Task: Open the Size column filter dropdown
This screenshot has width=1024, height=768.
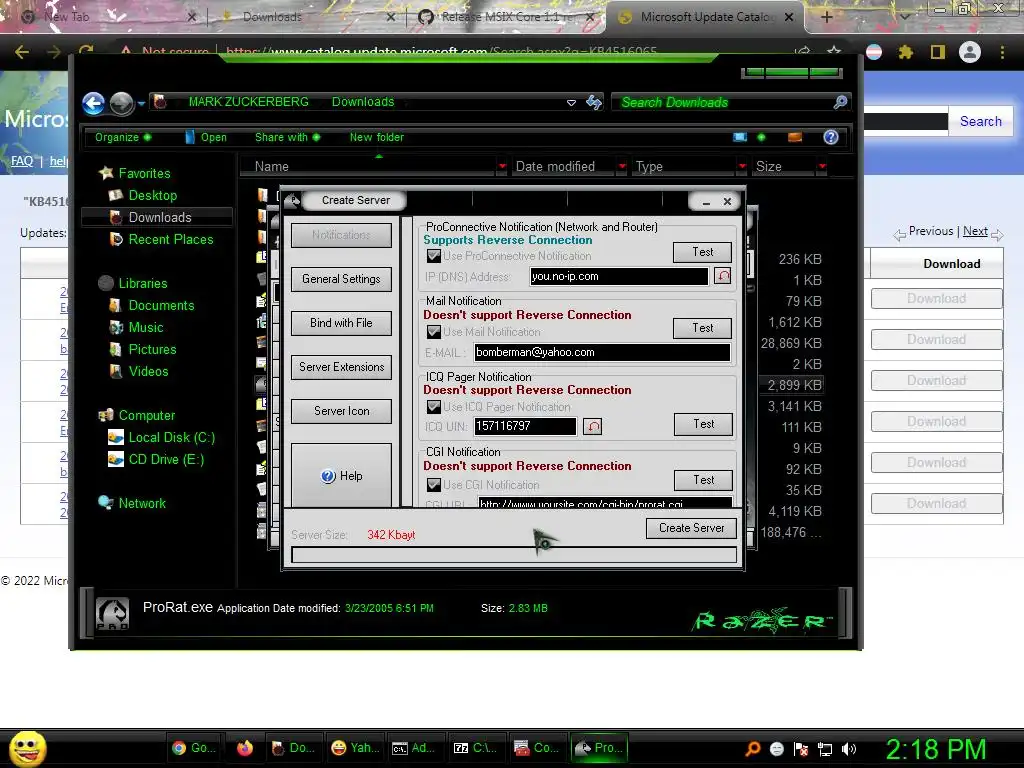Action: (x=822, y=167)
